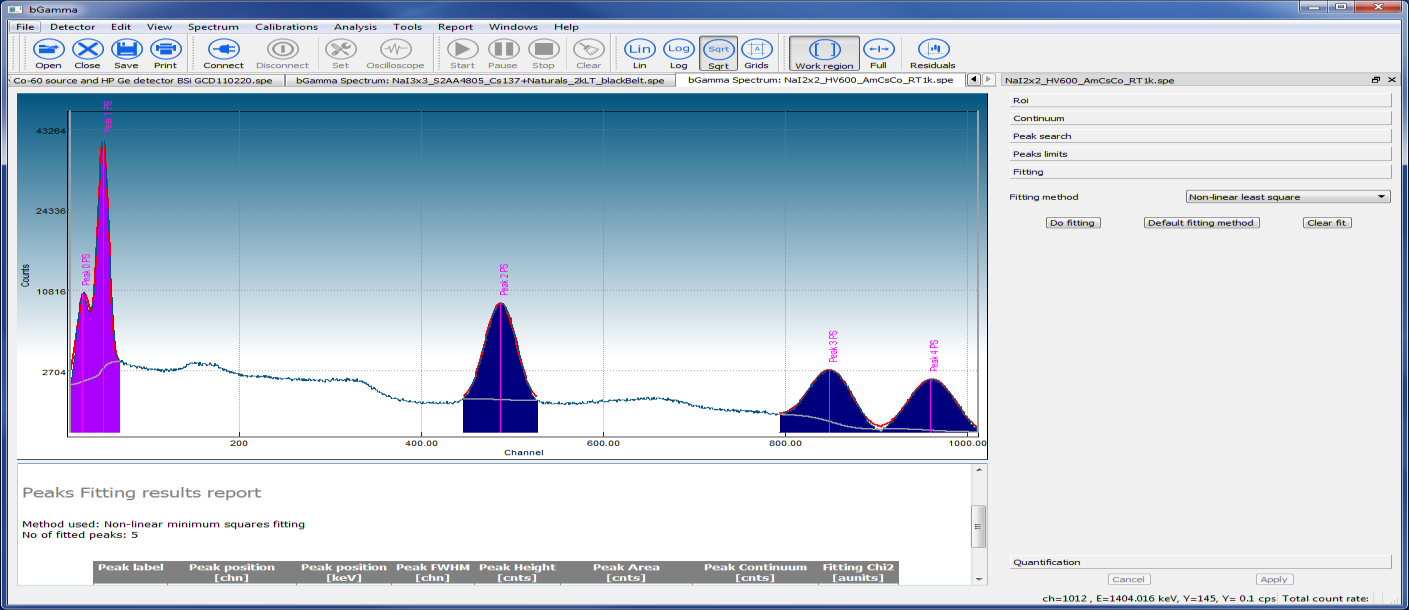Image resolution: width=1409 pixels, height=610 pixels.
Task: Open the Calibrations menu
Action: coord(287,27)
